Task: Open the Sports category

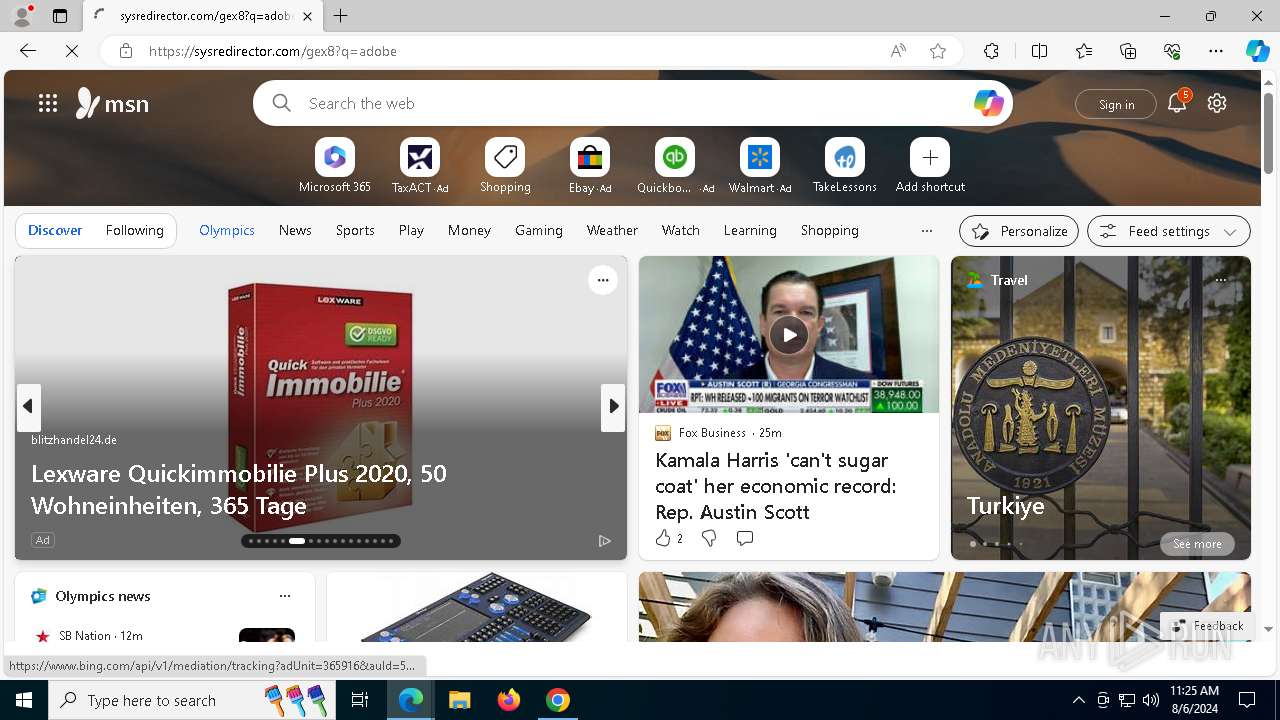Action: coord(355,230)
